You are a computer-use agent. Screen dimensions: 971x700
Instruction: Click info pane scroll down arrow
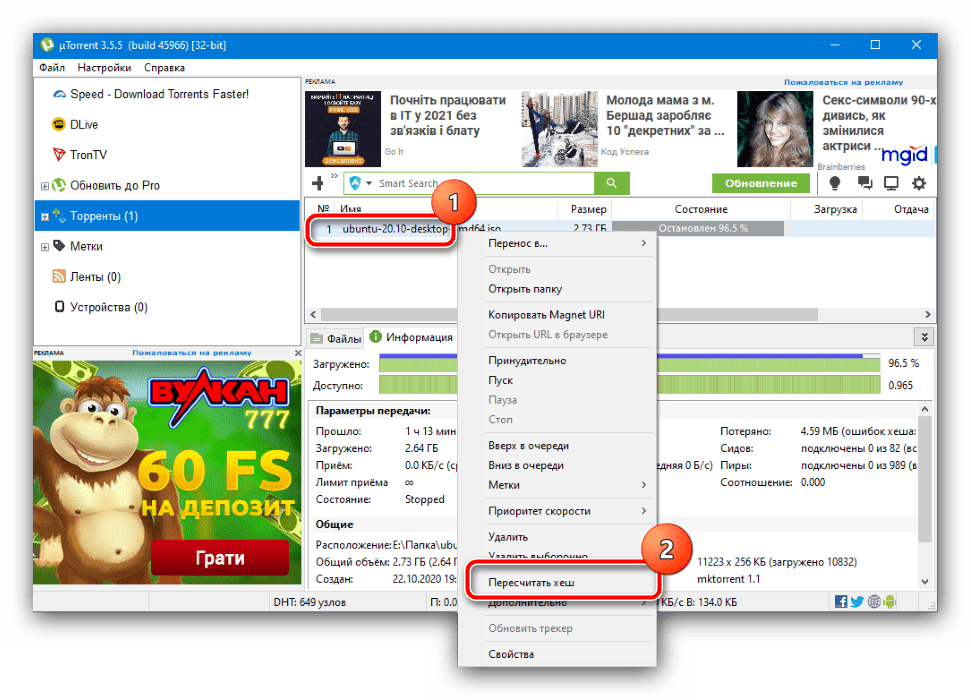[925, 582]
